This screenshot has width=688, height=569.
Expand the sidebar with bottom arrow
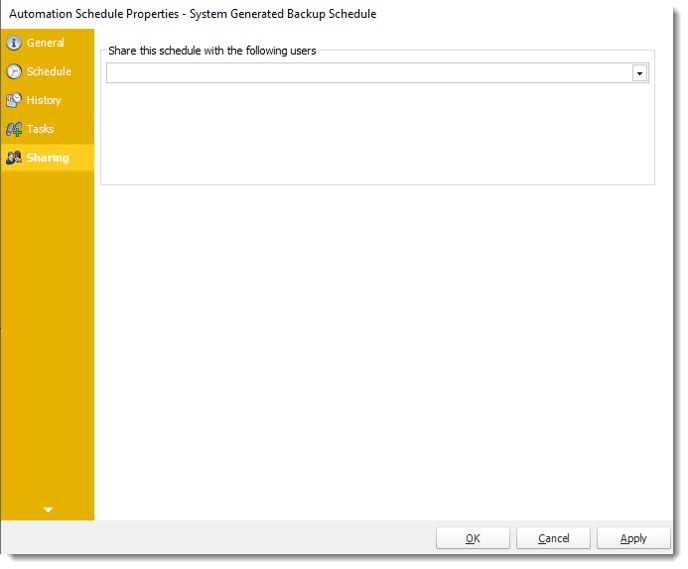pyautogui.click(x=48, y=510)
